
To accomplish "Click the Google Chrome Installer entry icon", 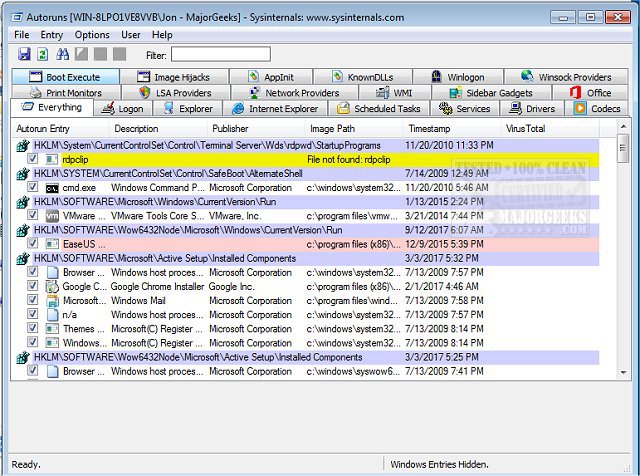I will (x=52, y=286).
